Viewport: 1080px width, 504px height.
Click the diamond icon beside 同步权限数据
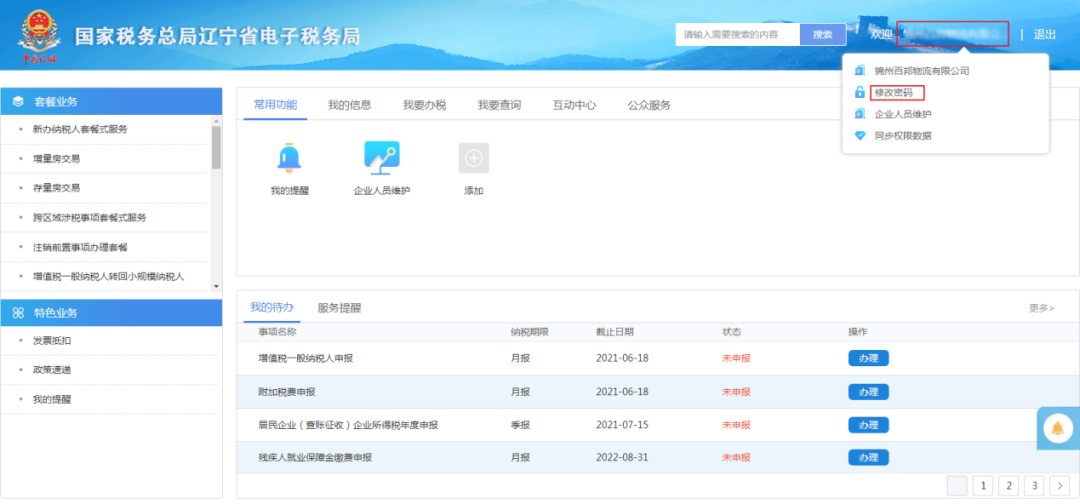coord(859,136)
